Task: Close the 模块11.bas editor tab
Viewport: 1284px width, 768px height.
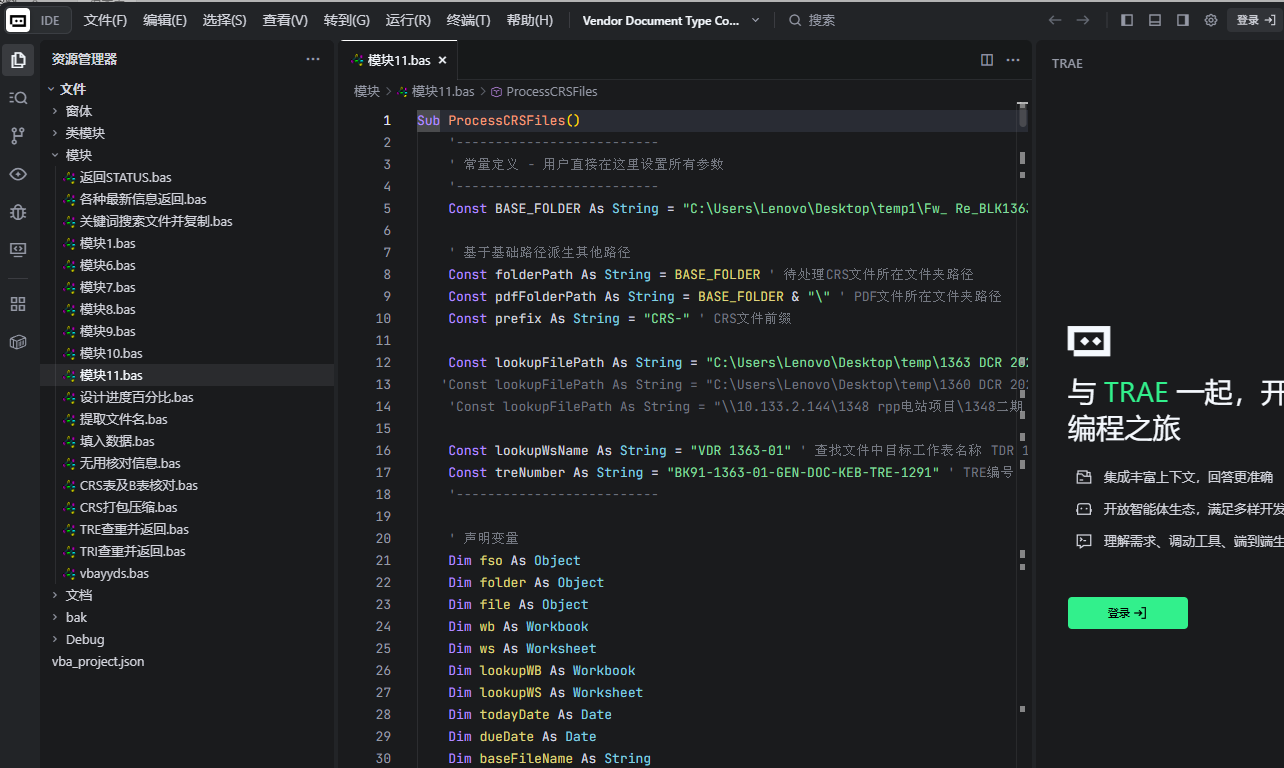Action: click(442, 61)
